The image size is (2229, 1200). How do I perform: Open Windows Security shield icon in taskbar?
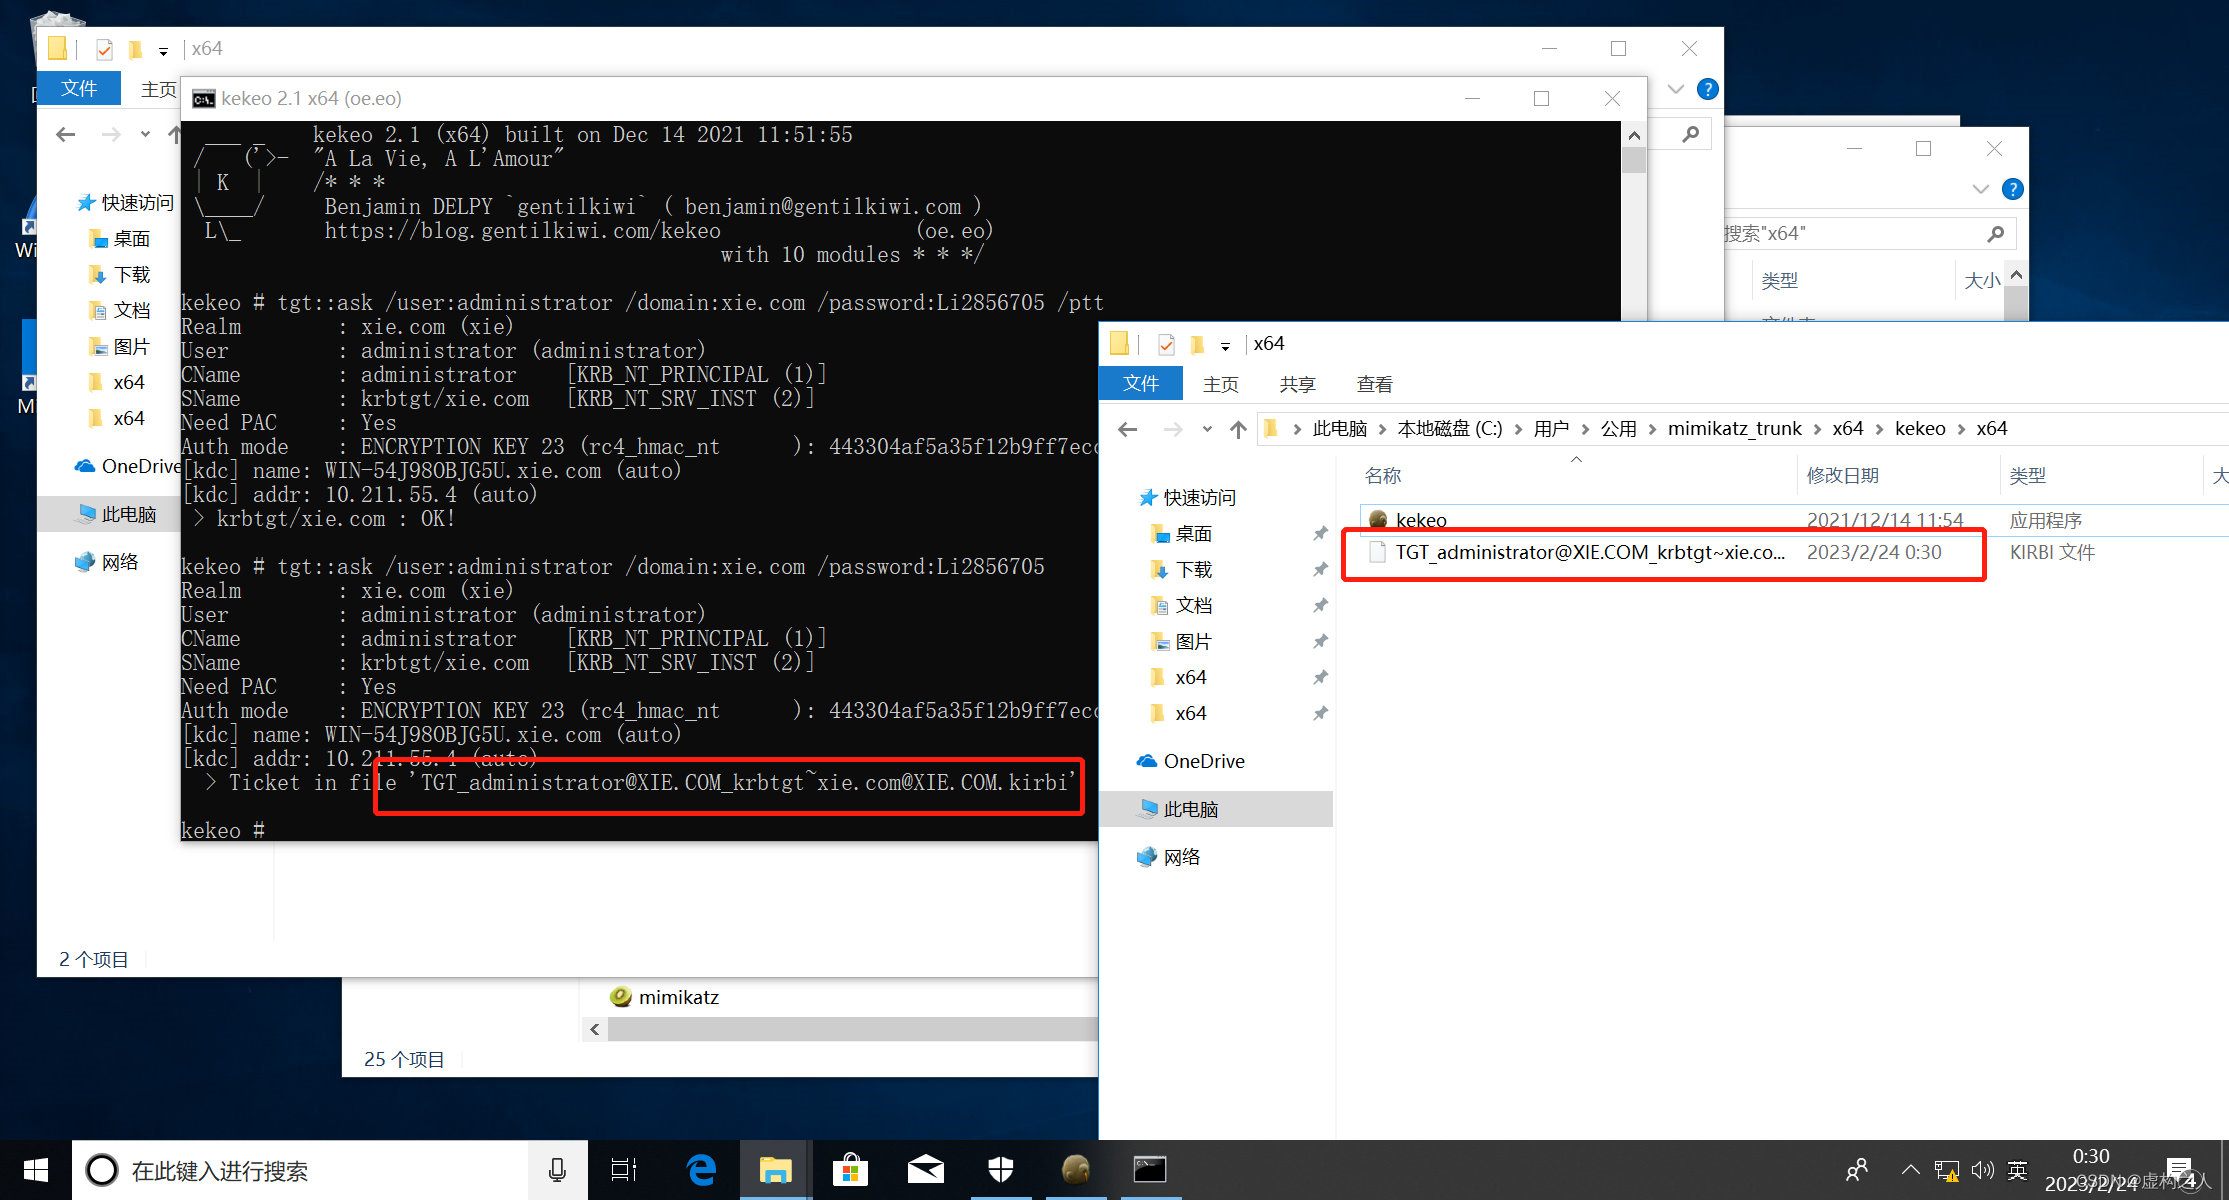[1000, 1169]
